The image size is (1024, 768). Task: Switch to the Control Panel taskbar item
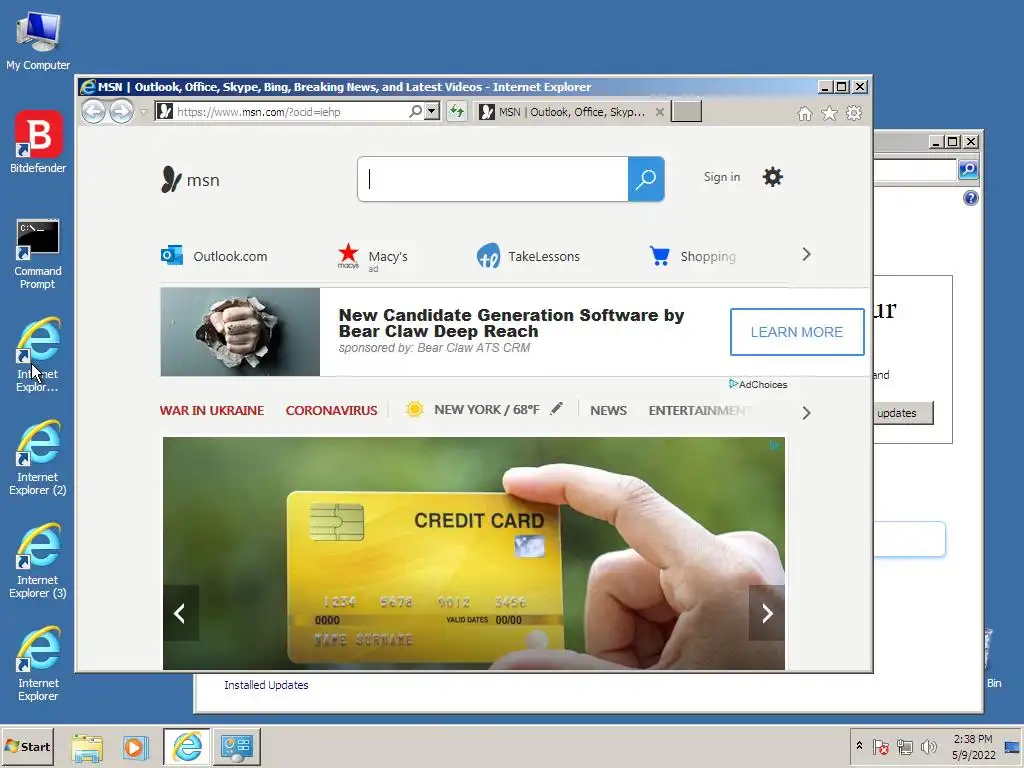coord(236,746)
